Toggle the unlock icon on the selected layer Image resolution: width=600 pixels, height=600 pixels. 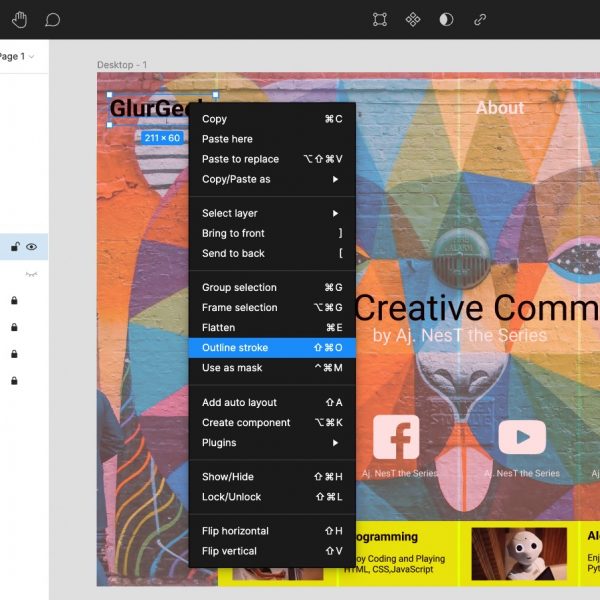pyautogui.click(x=15, y=247)
